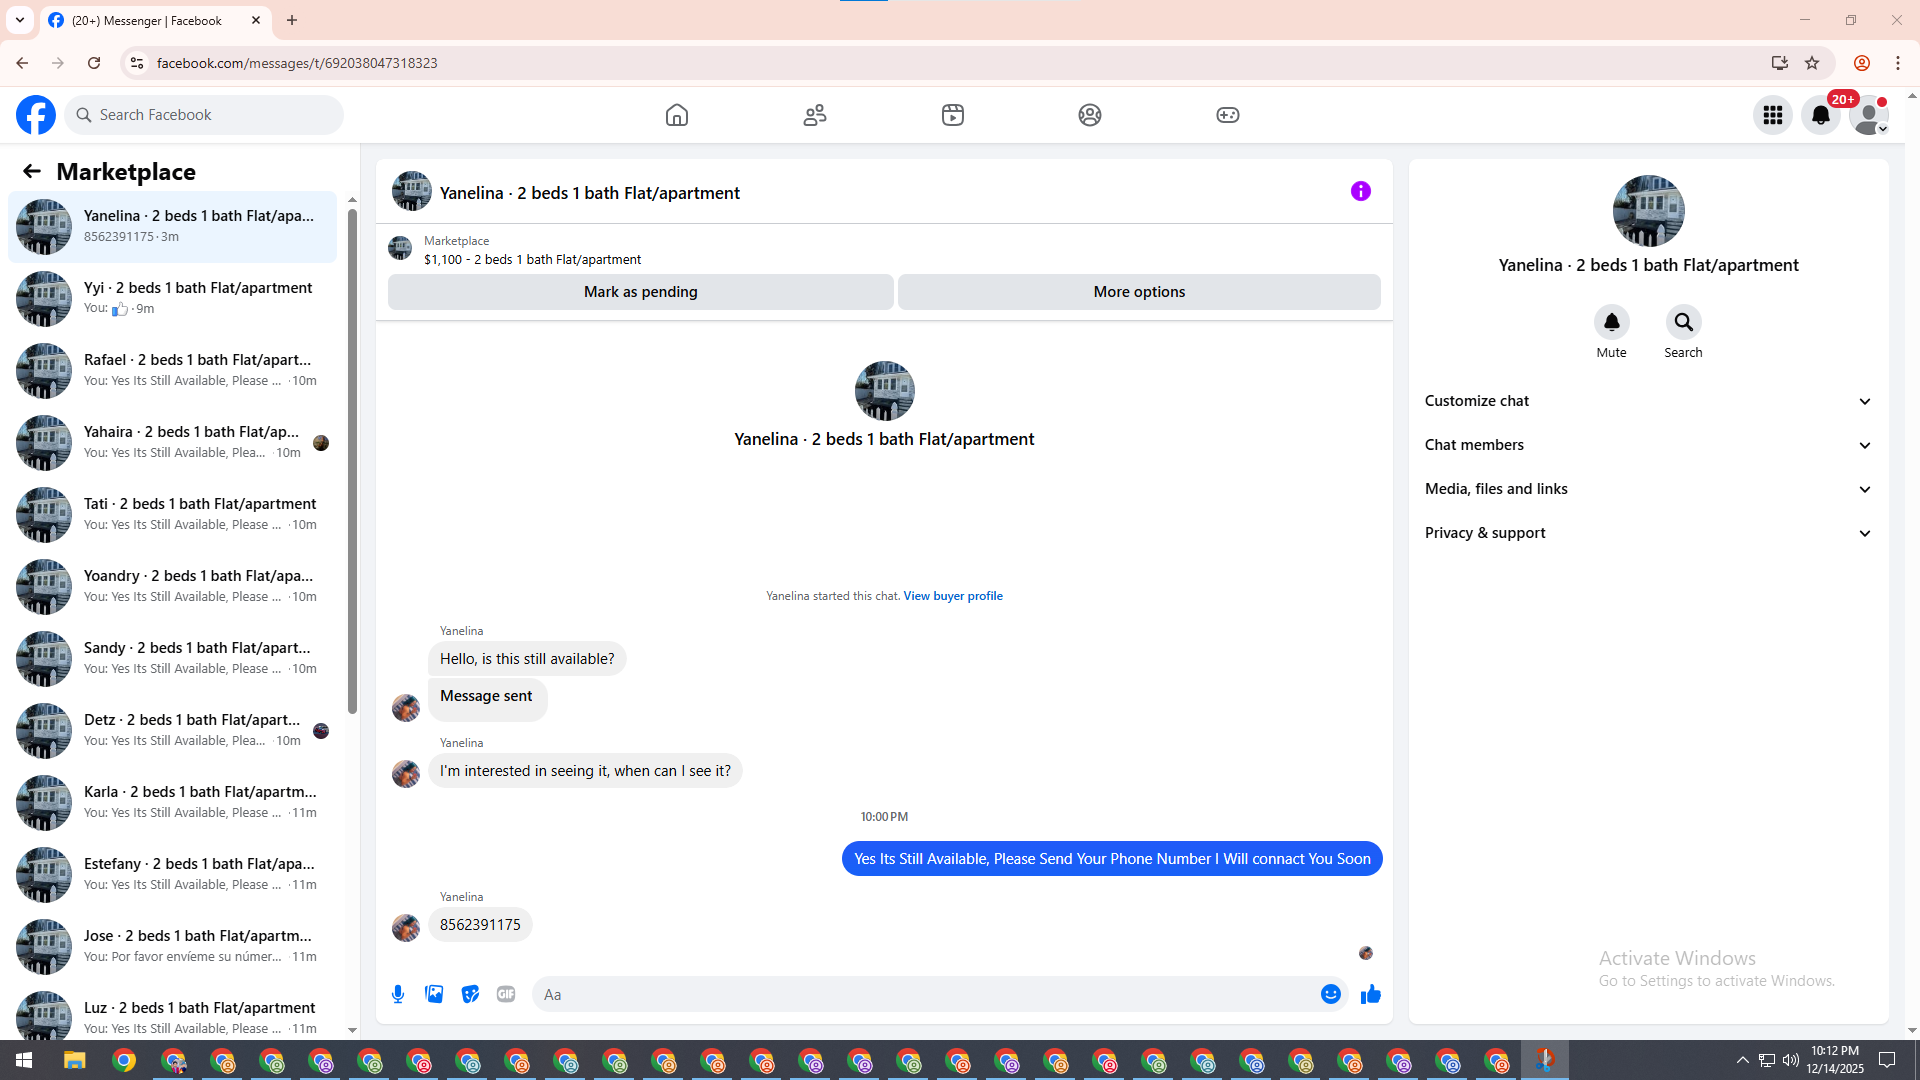Open the emoji picker in the message box
This screenshot has height=1080, width=1920.
click(x=1330, y=994)
